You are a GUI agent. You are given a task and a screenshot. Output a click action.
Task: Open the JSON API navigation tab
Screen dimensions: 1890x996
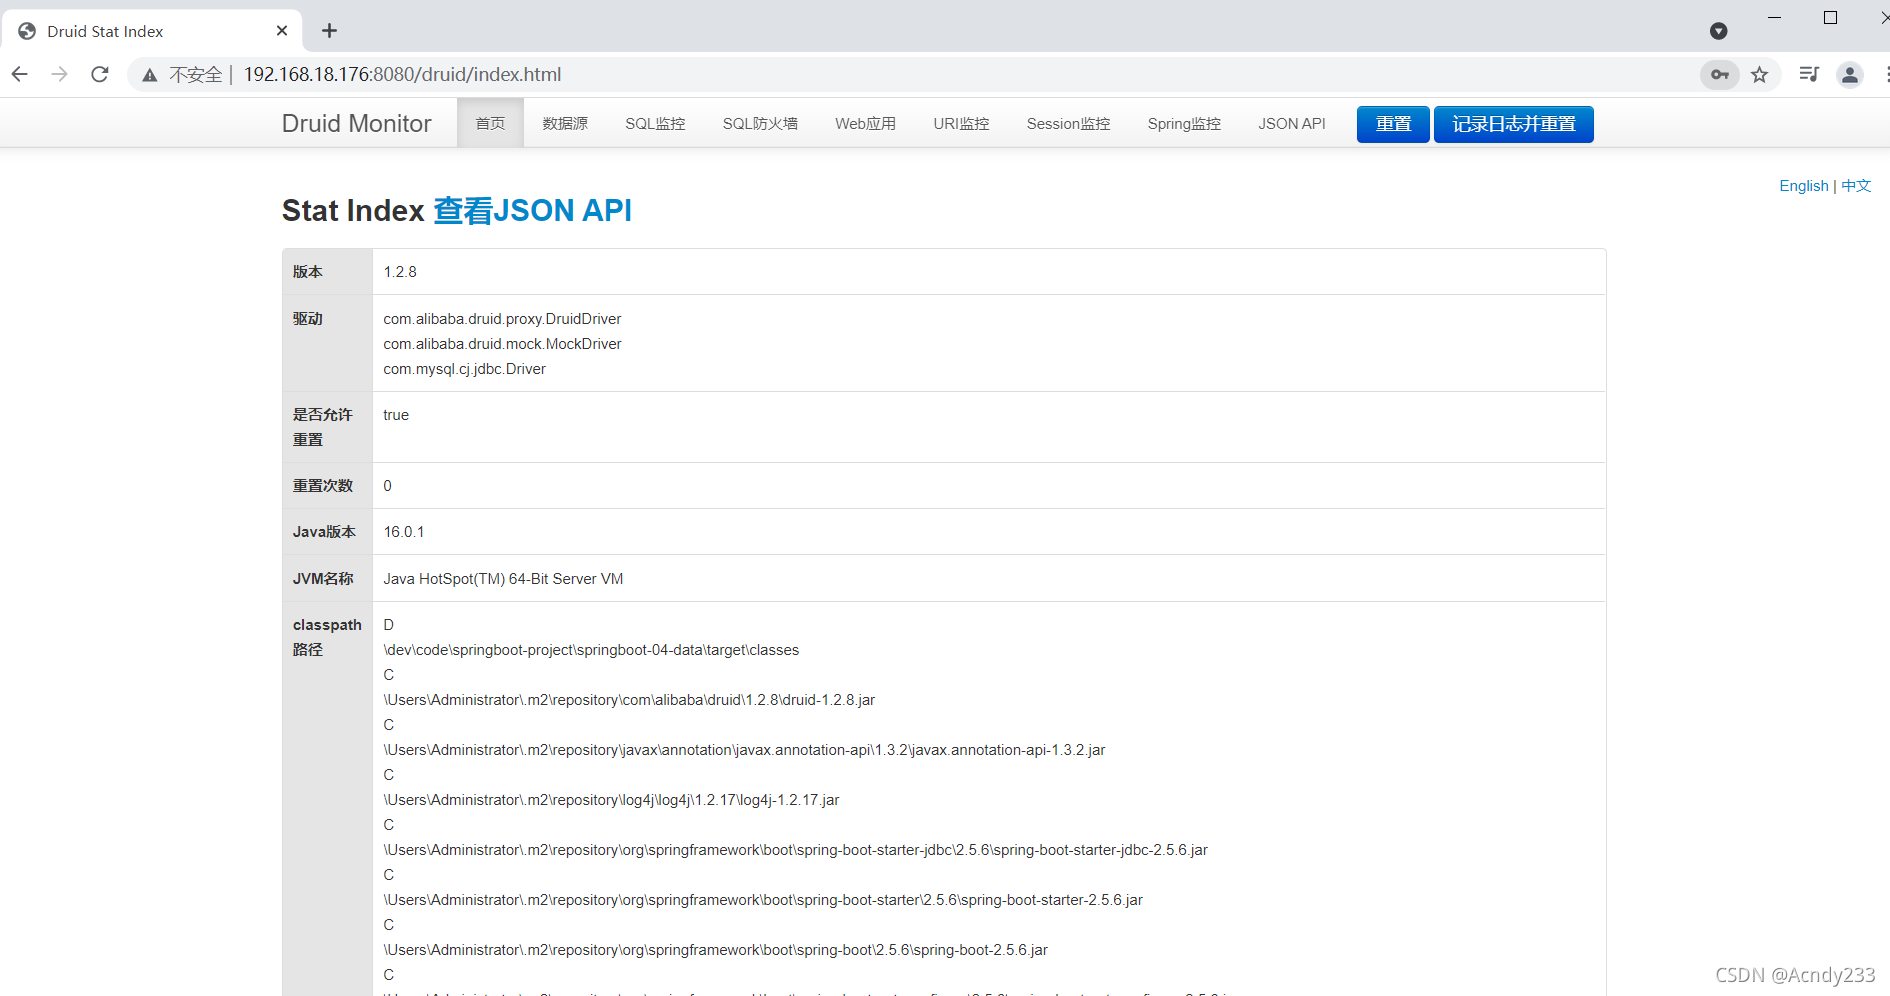coord(1292,123)
